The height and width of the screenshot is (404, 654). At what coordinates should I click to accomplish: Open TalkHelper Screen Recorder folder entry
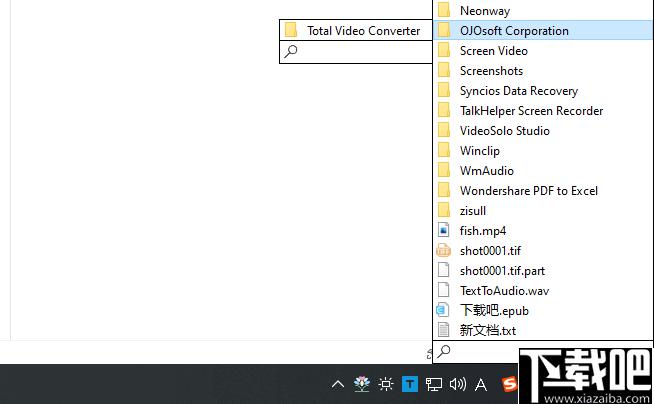point(543,110)
